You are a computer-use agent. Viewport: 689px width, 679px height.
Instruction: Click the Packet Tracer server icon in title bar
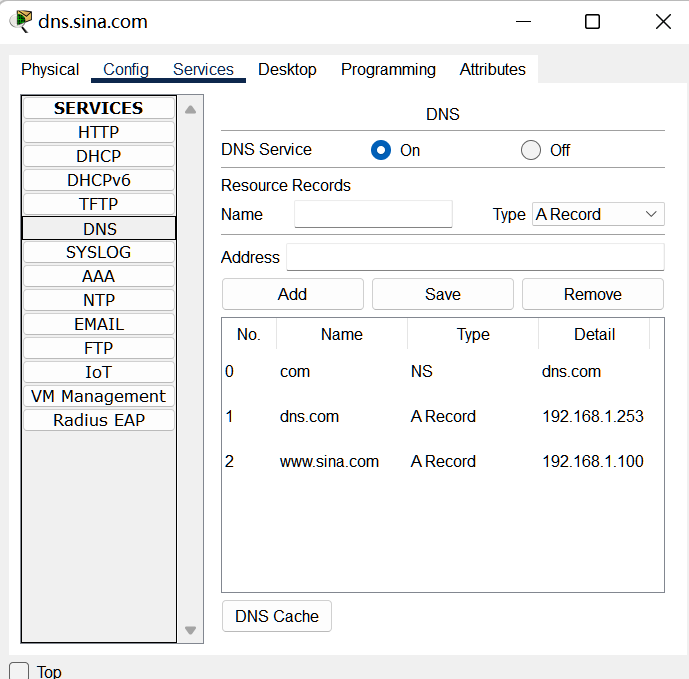point(21,21)
